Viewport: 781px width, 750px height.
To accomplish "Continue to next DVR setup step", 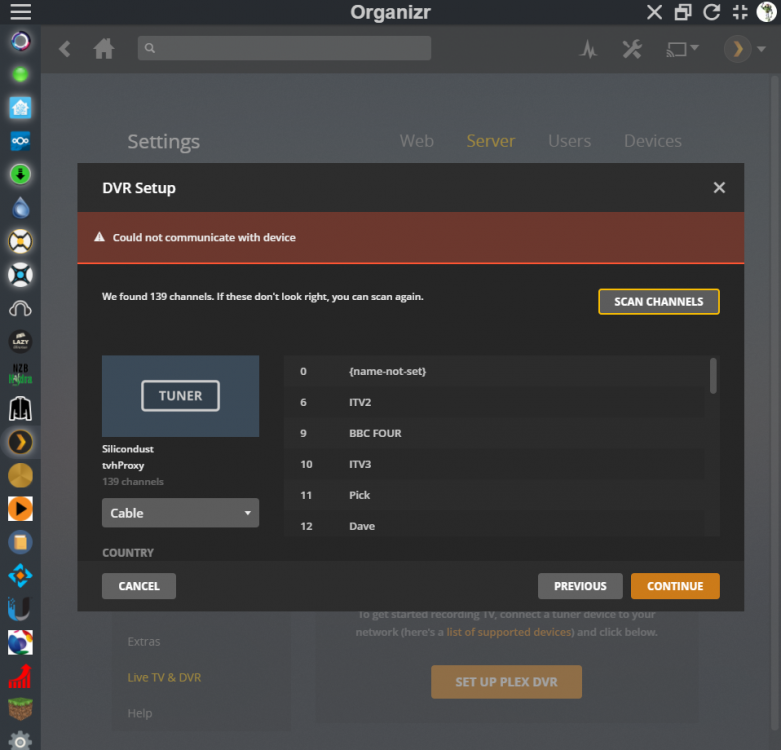I will click(675, 586).
